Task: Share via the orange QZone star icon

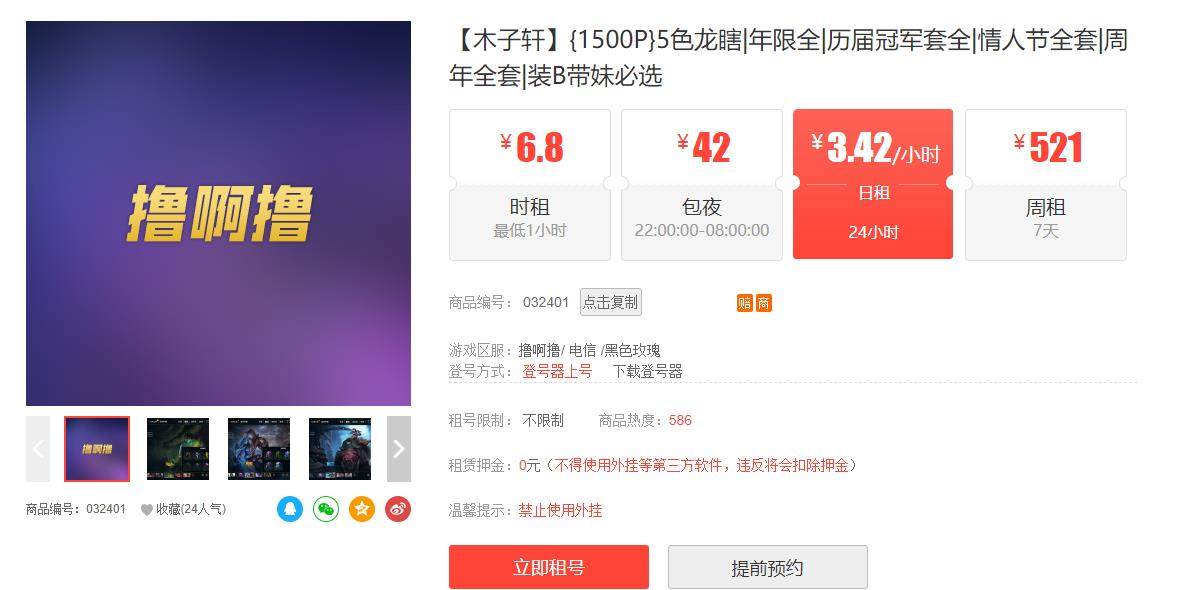Action: (x=361, y=509)
